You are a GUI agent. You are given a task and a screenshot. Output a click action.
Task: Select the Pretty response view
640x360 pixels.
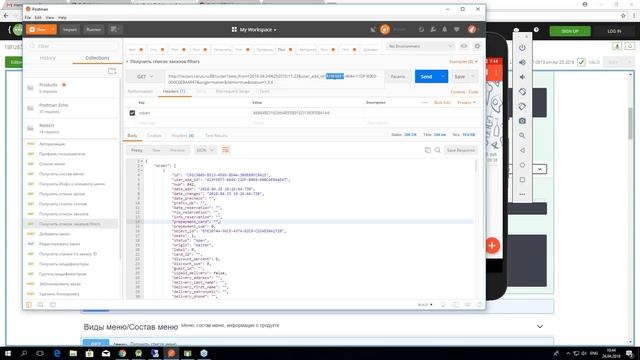(136, 150)
